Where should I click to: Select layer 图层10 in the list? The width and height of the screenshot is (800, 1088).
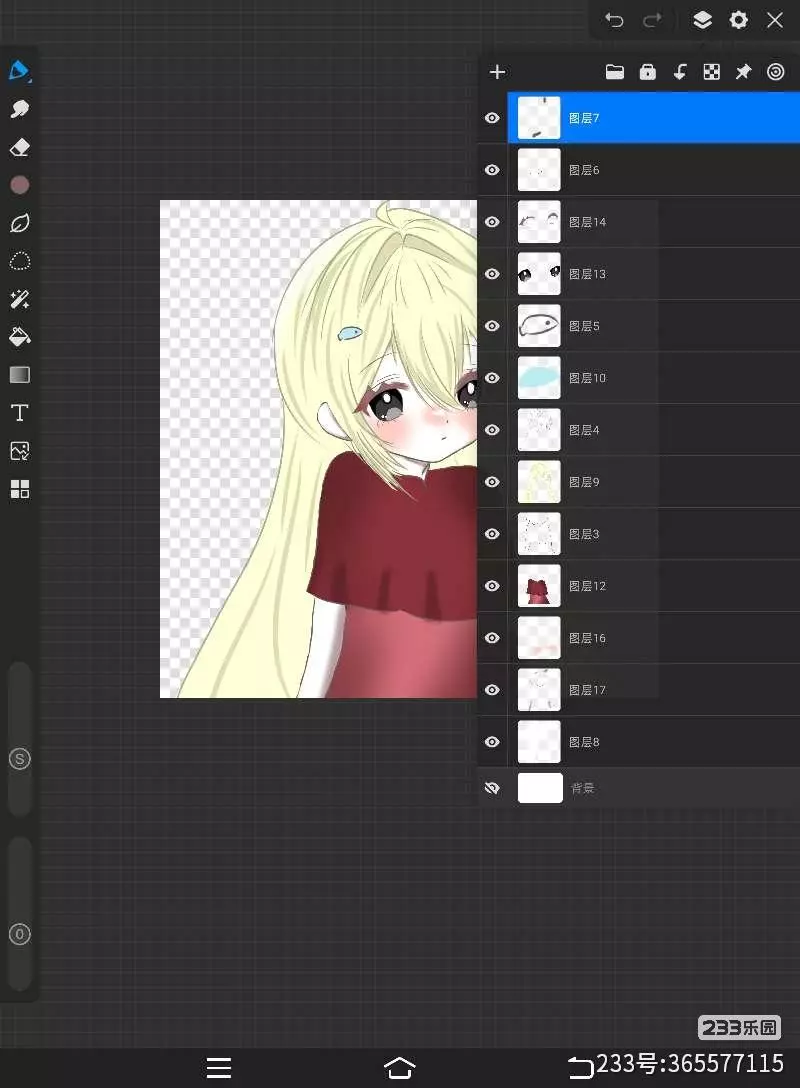600,378
